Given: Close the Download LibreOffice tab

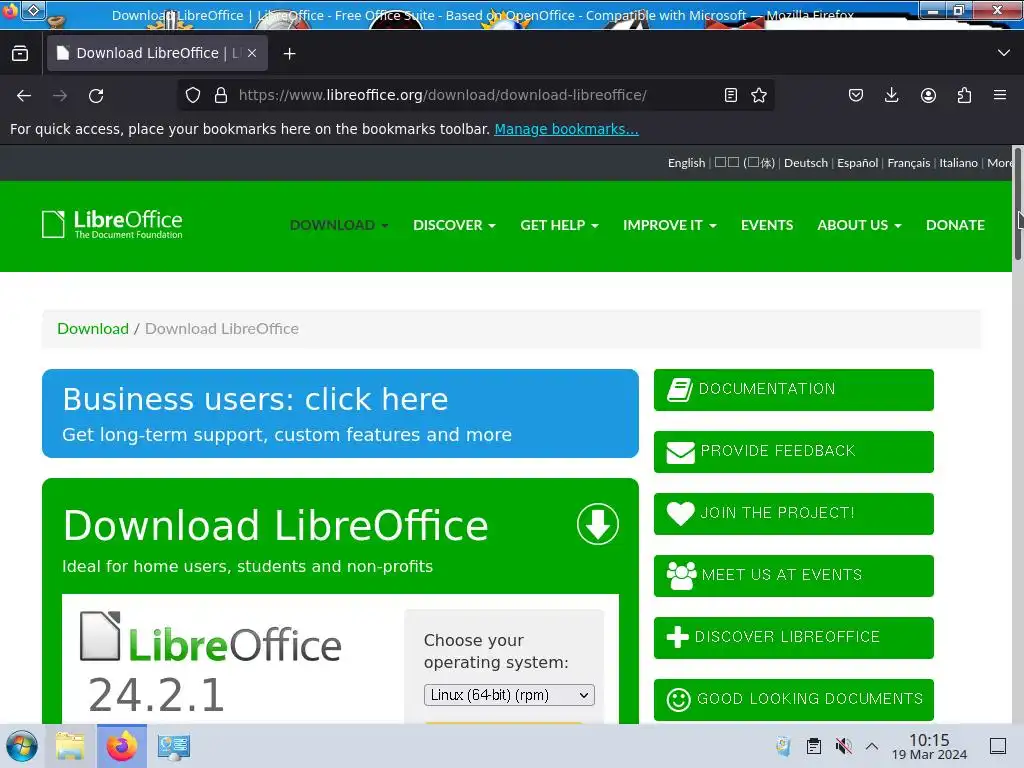Looking at the screenshot, I should pos(252,53).
